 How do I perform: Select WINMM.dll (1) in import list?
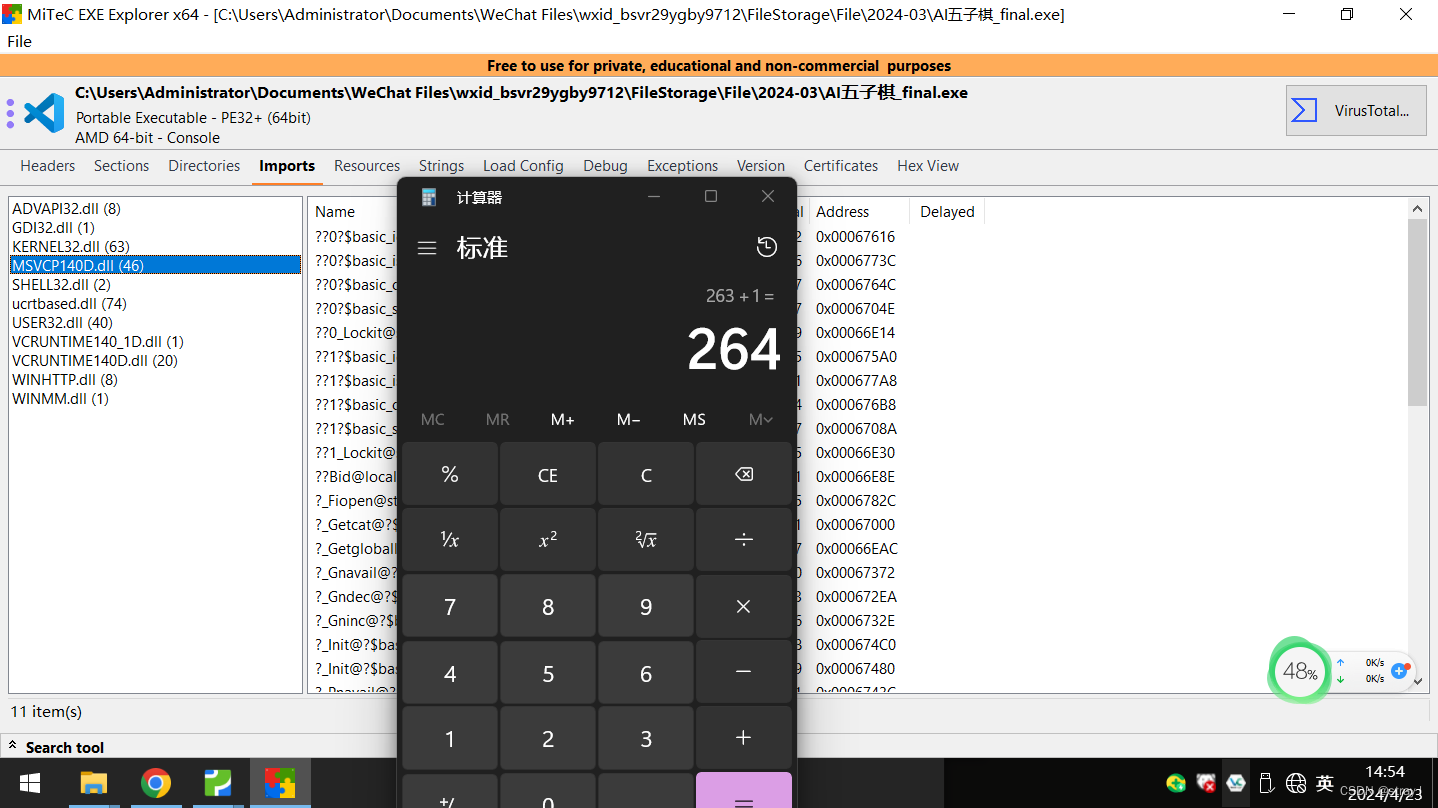click(60, 399)
